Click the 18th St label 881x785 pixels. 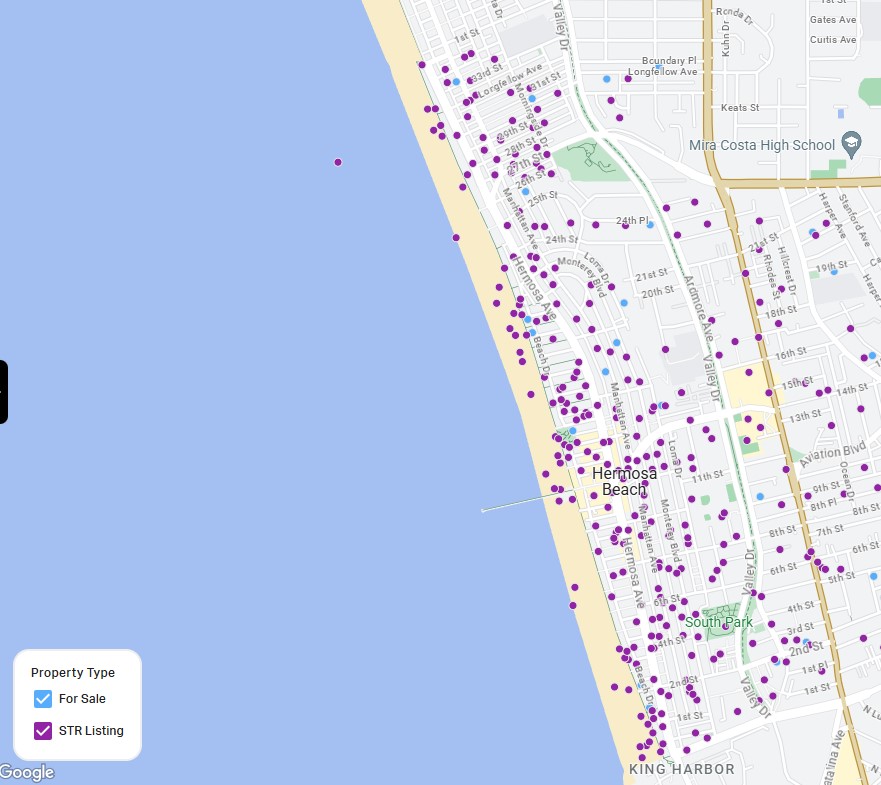pyautogui.click(x=781, y=312)
